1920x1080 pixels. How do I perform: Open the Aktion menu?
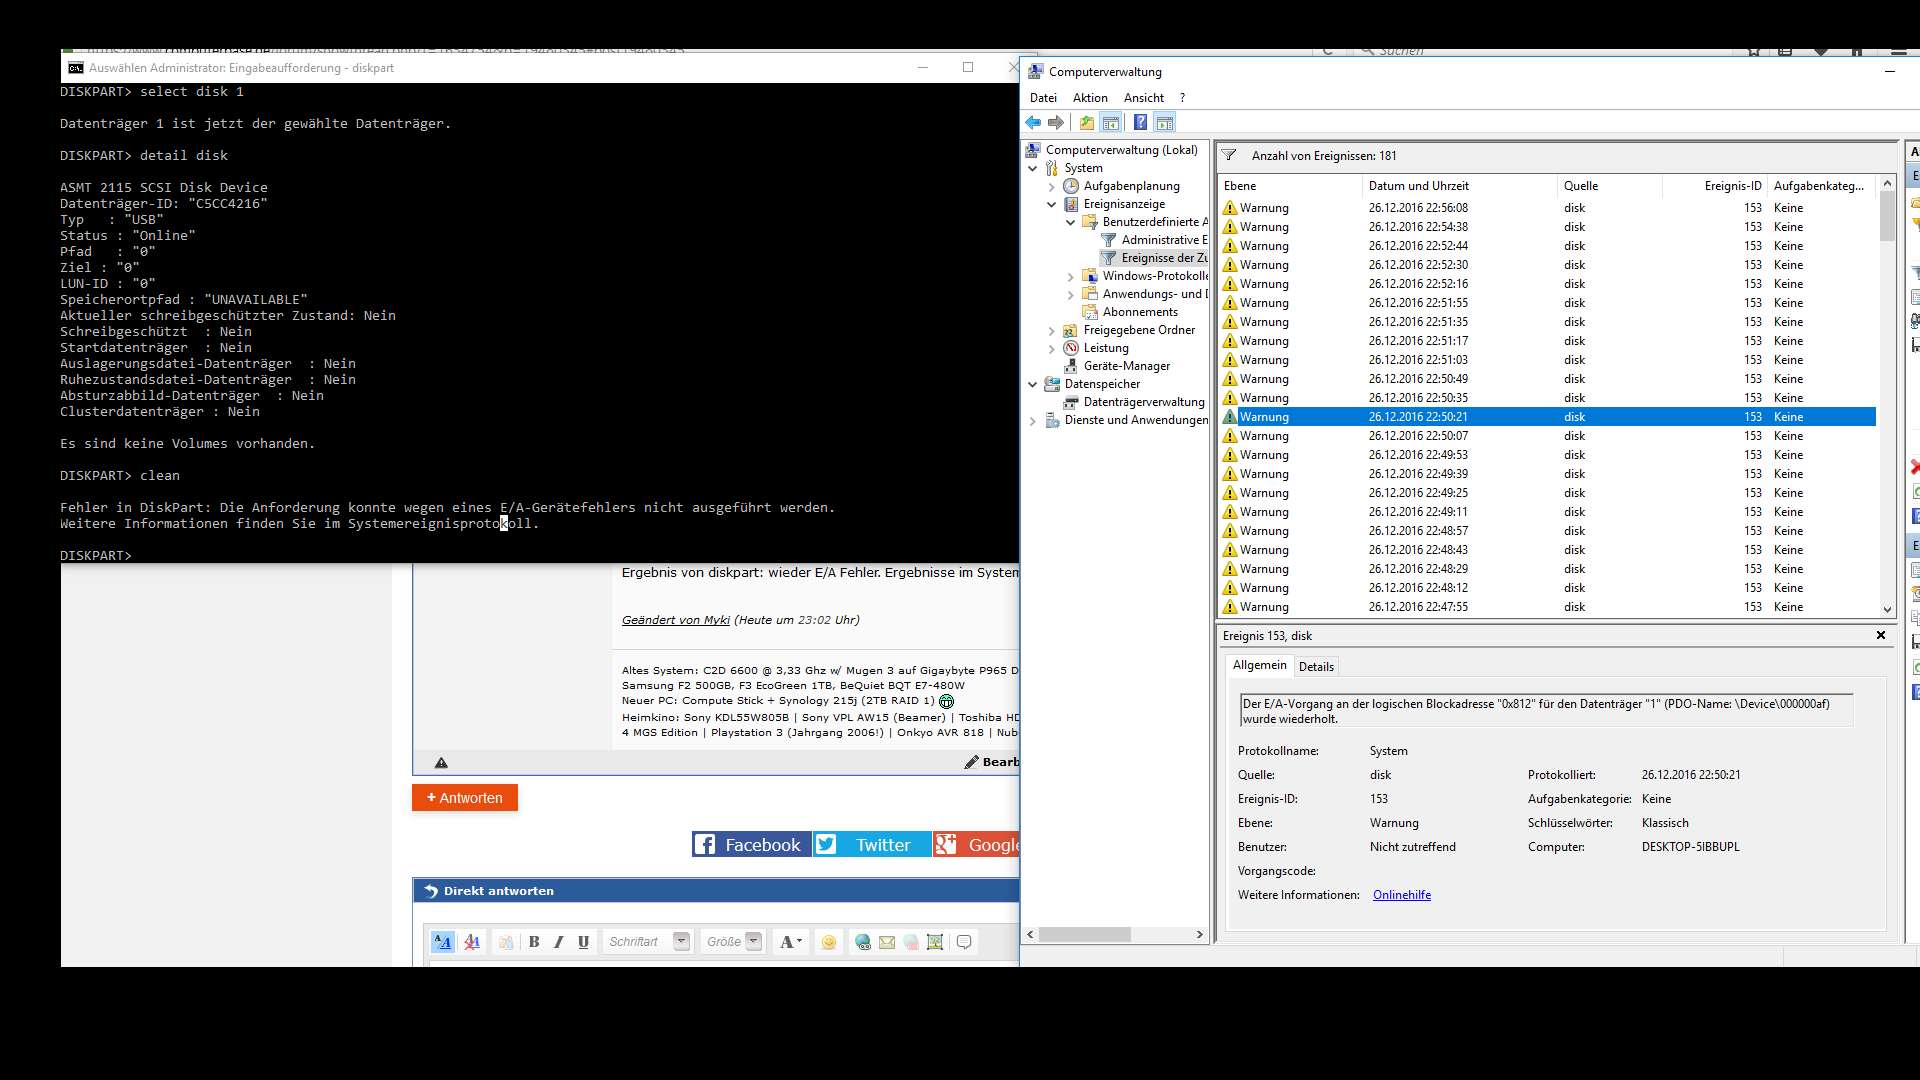click(x=1089, y=98)
